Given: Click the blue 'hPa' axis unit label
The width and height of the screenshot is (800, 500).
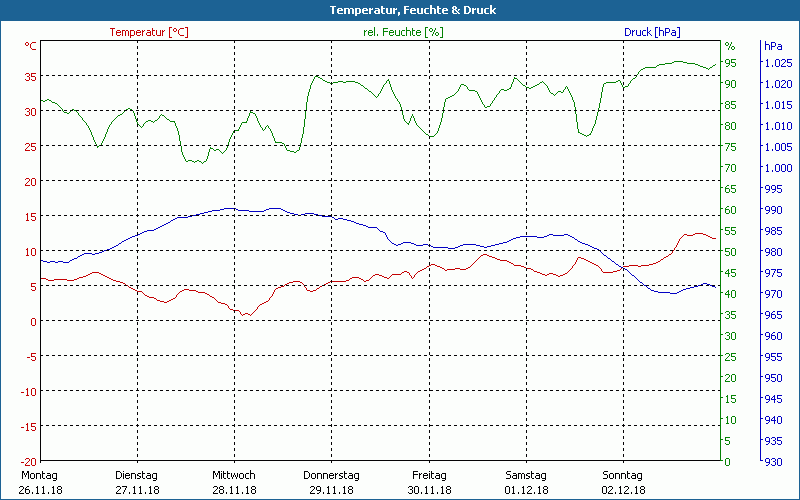Looking at the screenshot, I should (773, 46).
